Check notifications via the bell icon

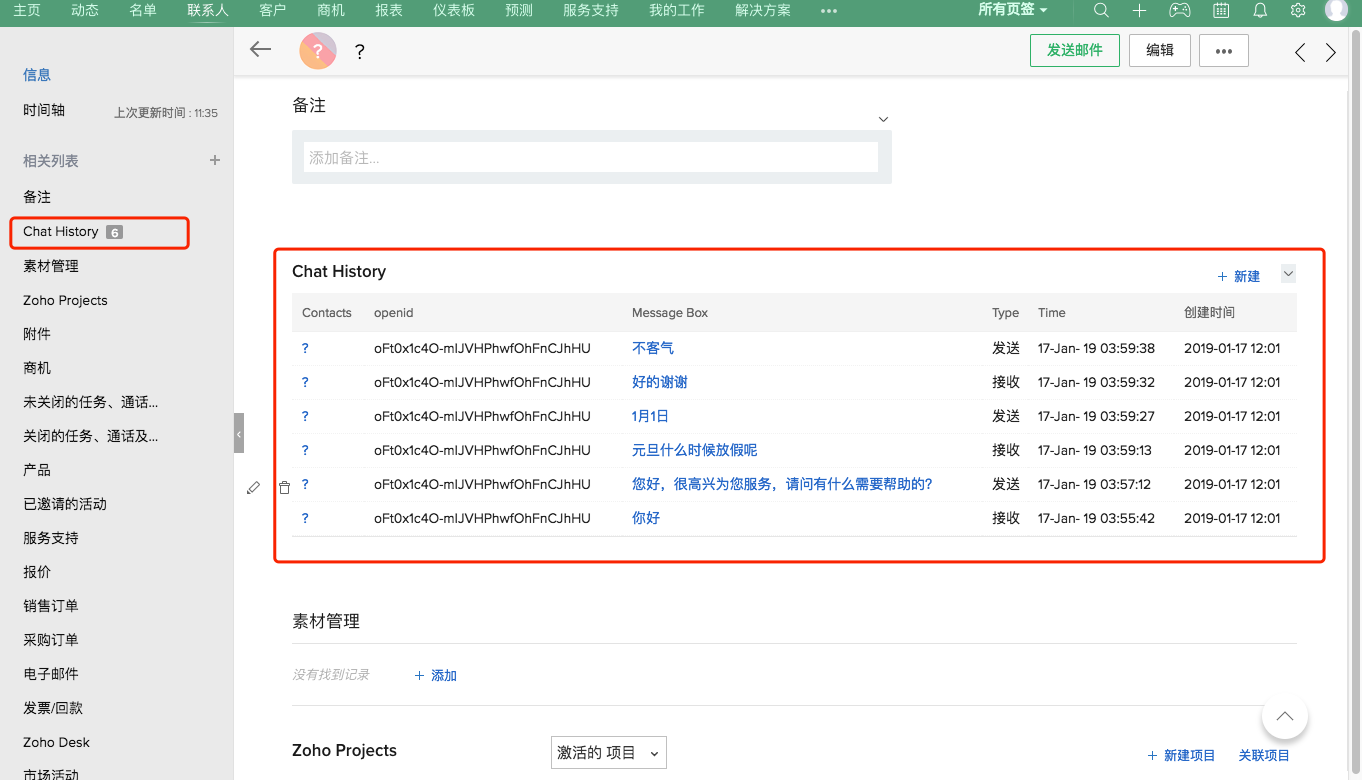pyautogui.click(x=1259, y=11)
